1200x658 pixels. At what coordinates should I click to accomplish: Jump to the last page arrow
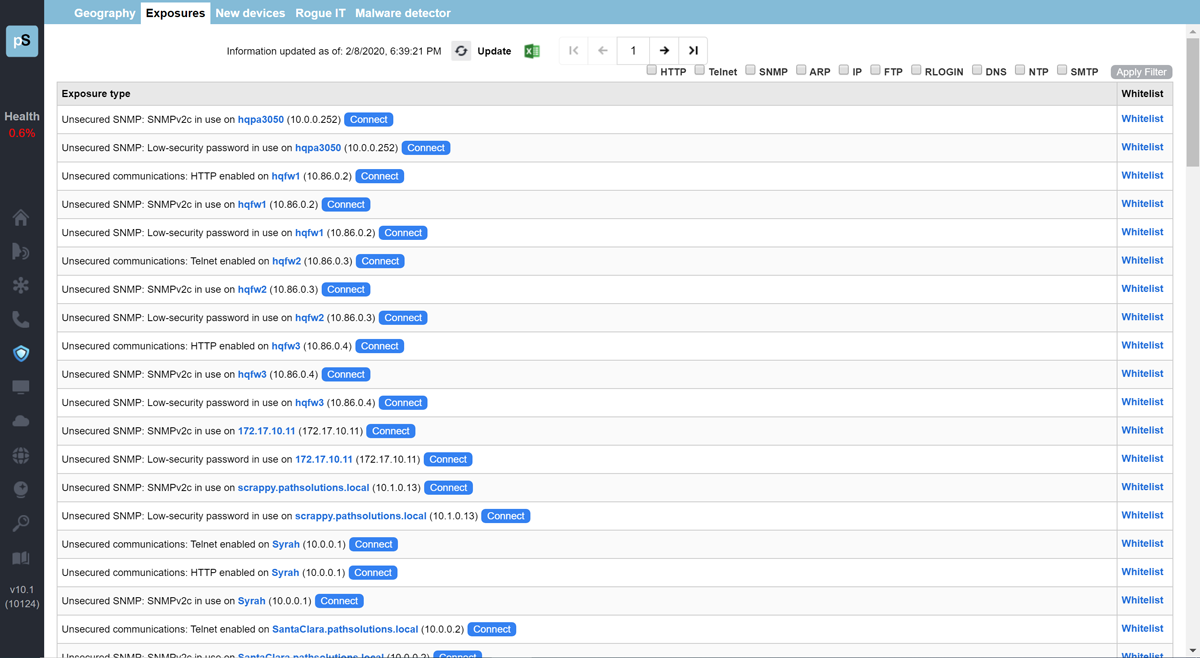point(693,51)
